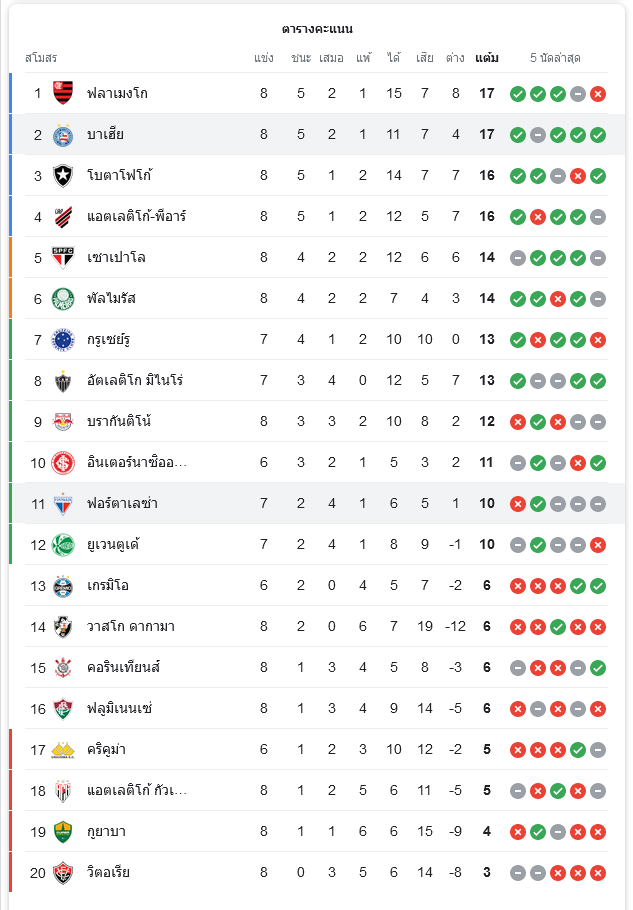Open team name ฟลาเมงโก
The image size is (633, 910).
[117, 93]
